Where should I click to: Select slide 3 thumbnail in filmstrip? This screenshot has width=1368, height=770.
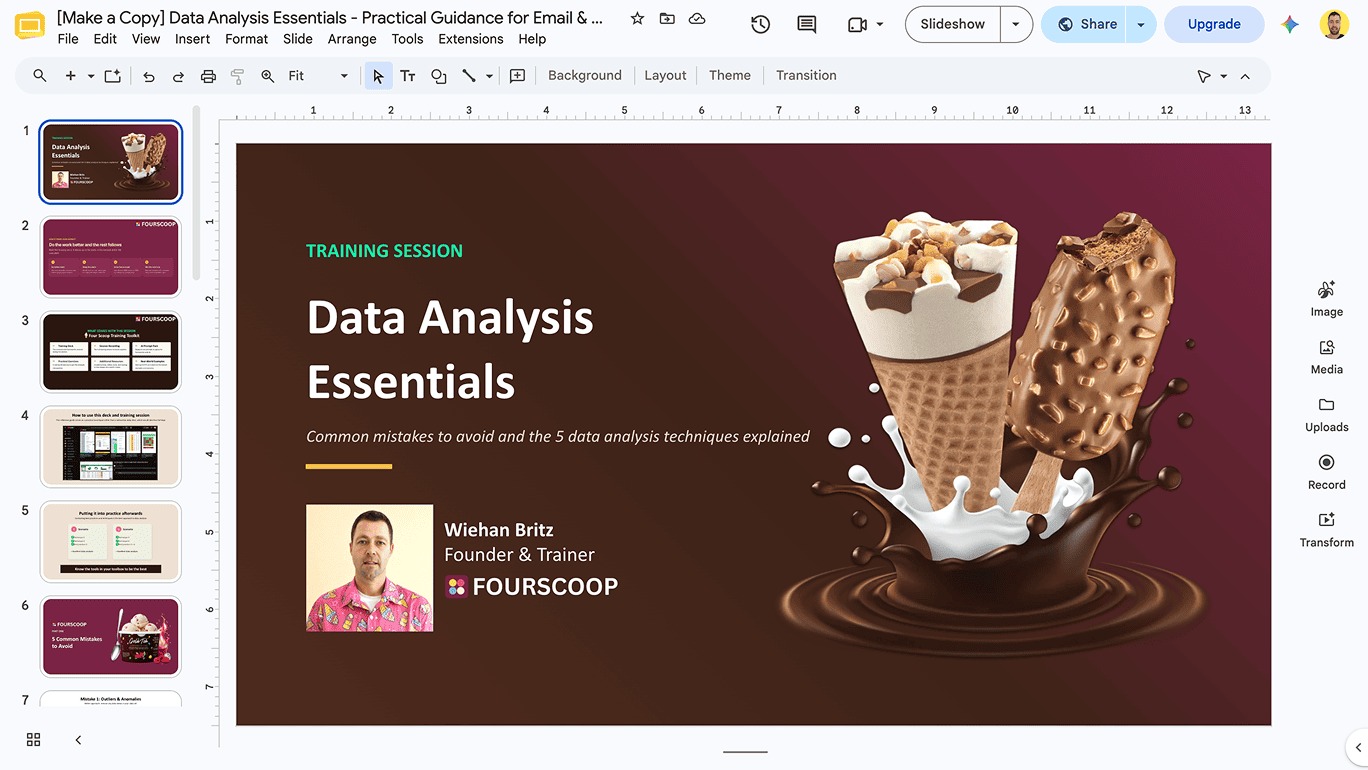tap(111, 351)
